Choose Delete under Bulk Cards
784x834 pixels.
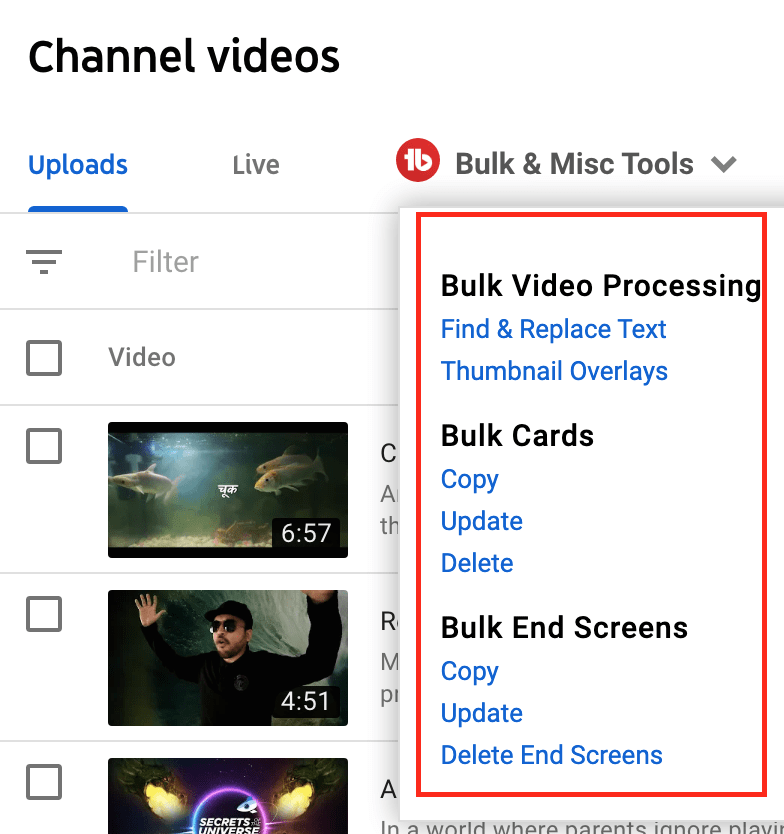point(477,563)
